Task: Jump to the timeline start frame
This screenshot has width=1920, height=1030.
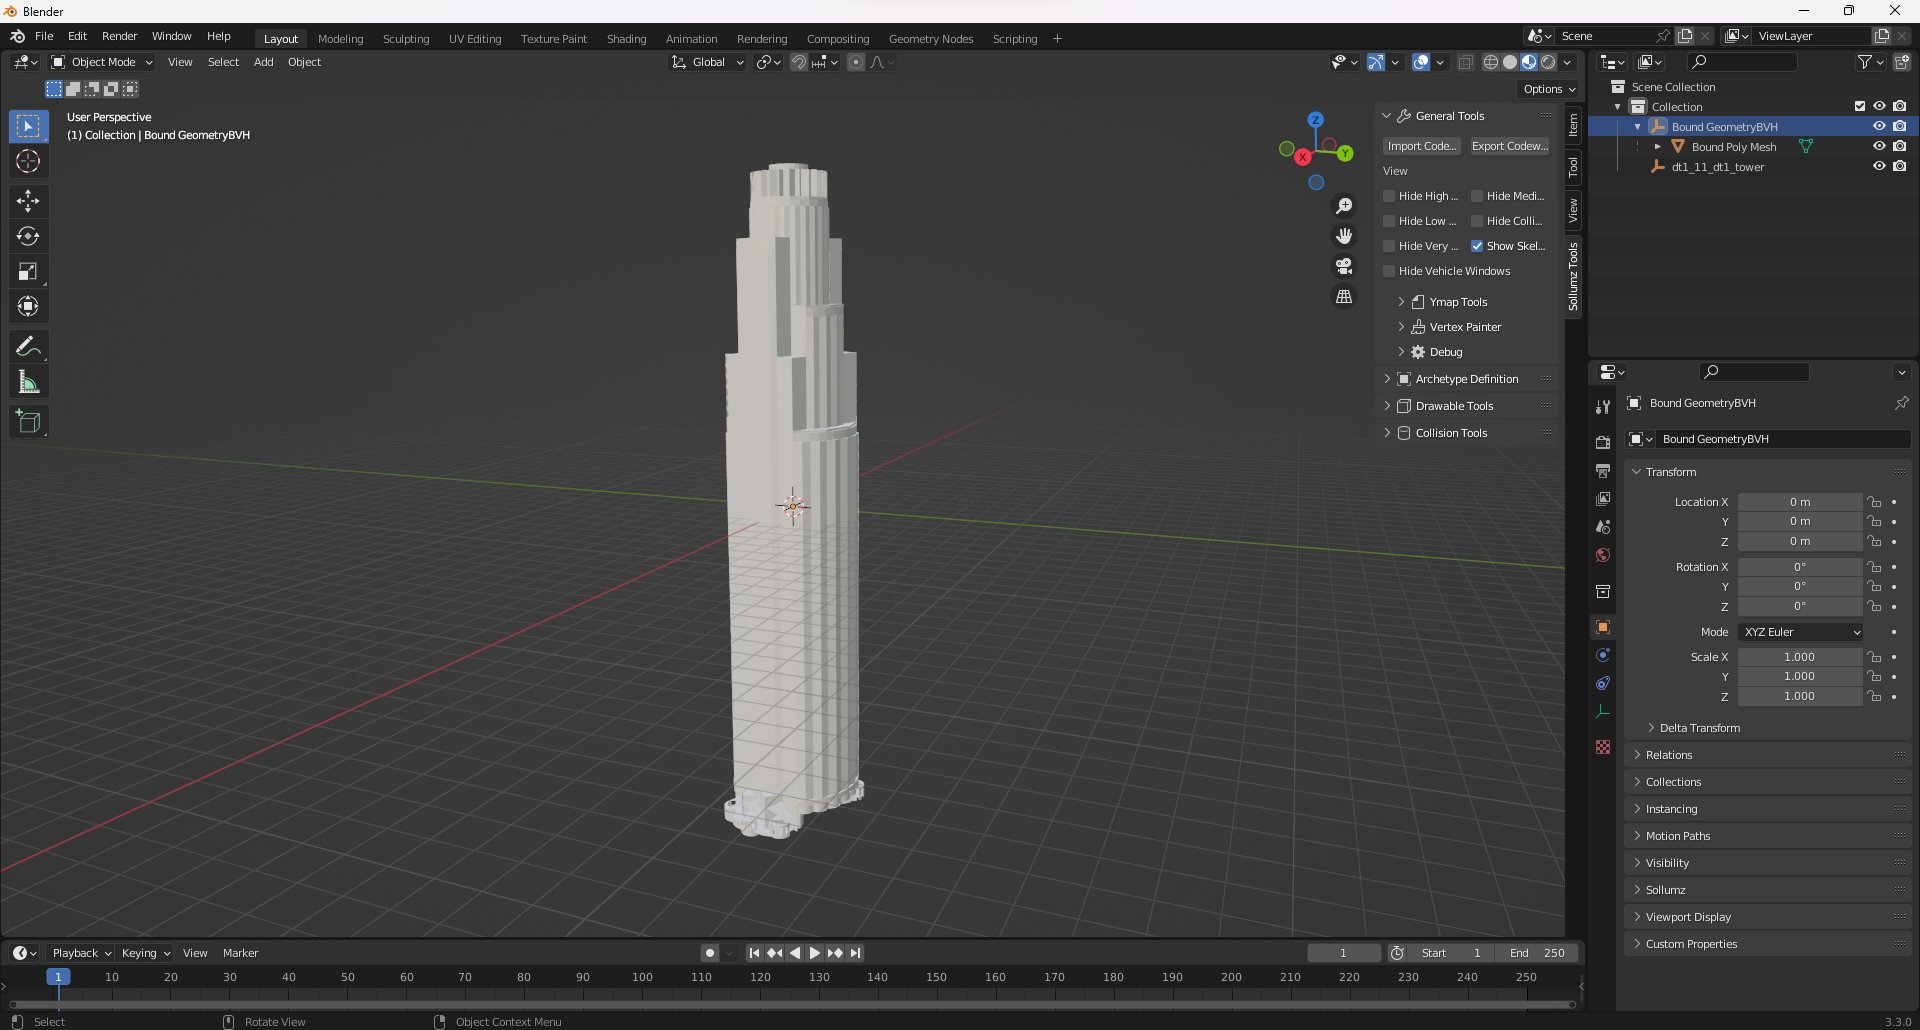Action: tap(754, 953)
